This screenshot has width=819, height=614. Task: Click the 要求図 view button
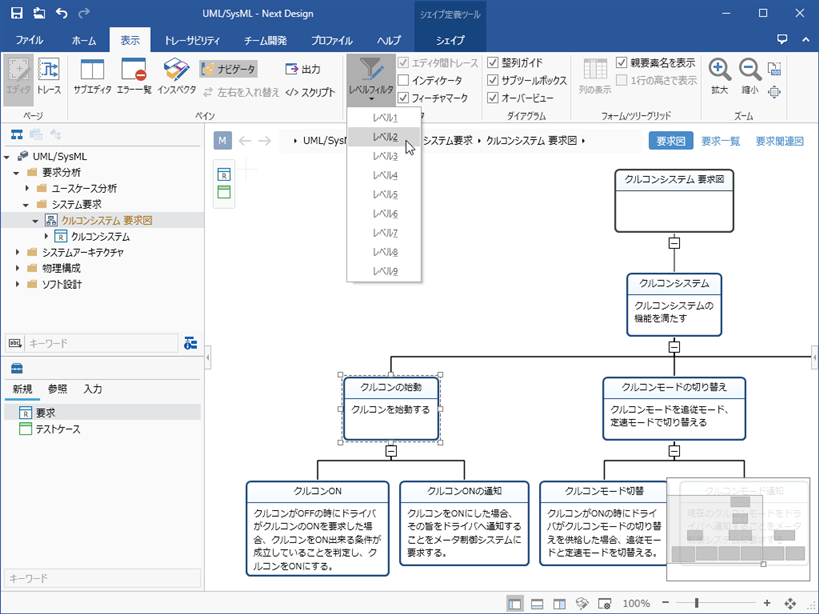click(x=670, y=141)
